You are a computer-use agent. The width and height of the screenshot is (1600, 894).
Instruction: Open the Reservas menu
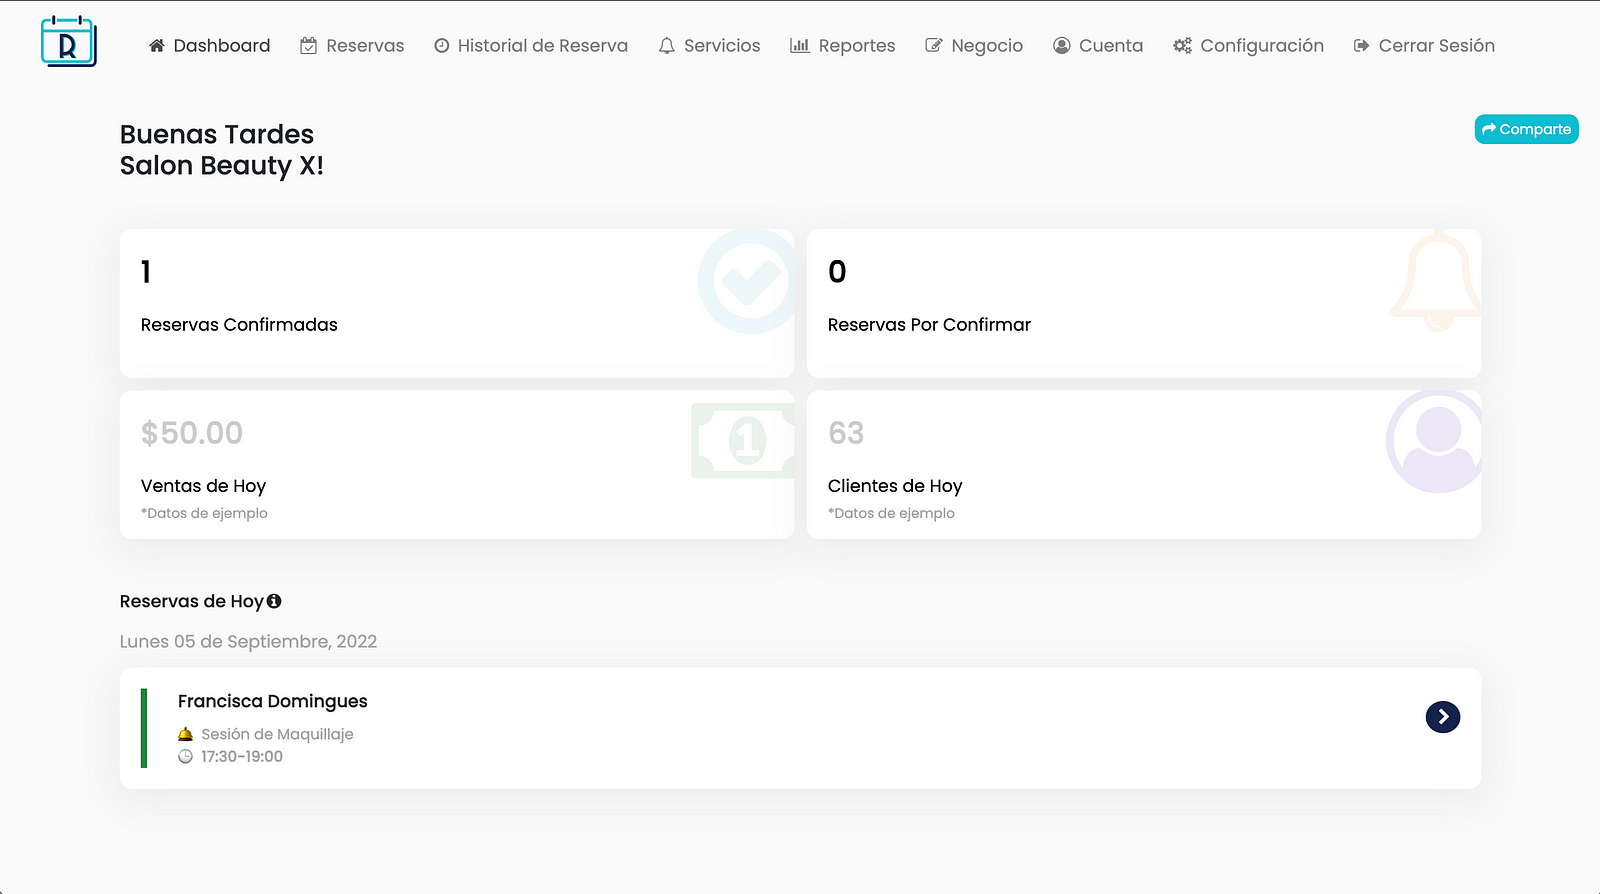point(352,45)
